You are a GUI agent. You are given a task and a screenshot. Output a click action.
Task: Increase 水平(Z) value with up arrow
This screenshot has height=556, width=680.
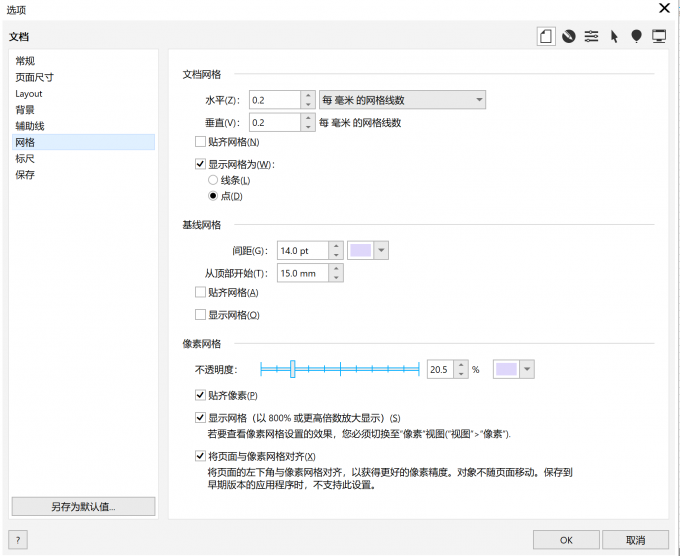click(308, 95)
